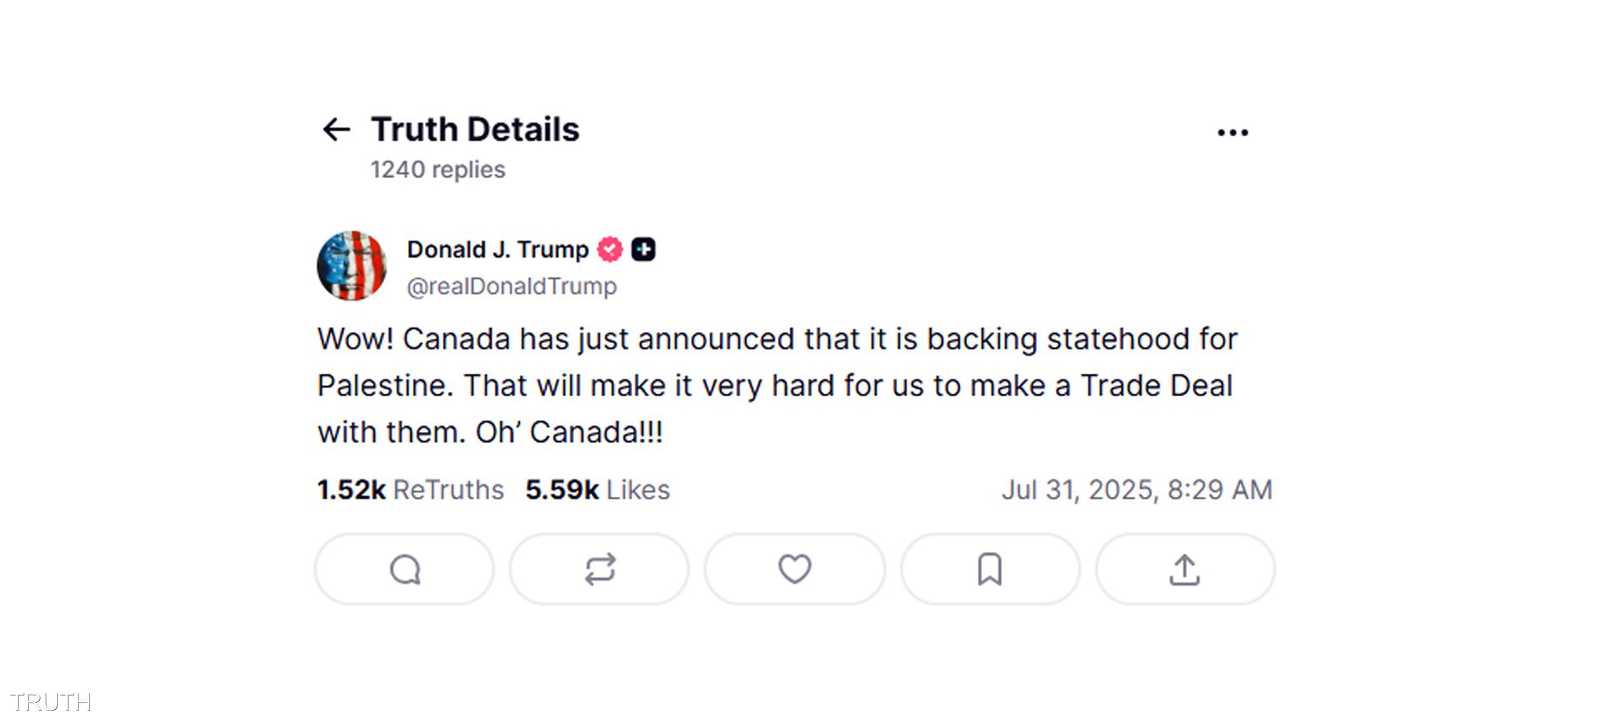Click the 'Oh' Canada!!!' closing phrase

coord(569,433)
